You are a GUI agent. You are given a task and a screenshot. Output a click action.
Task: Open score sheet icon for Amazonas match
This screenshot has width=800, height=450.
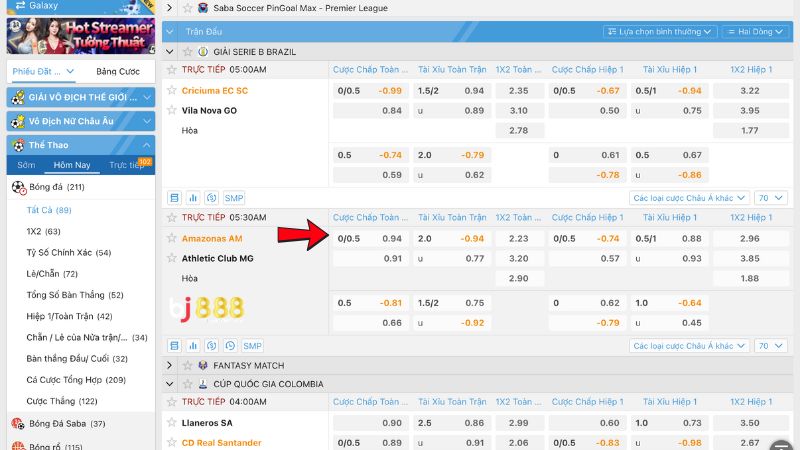[174, 346]
